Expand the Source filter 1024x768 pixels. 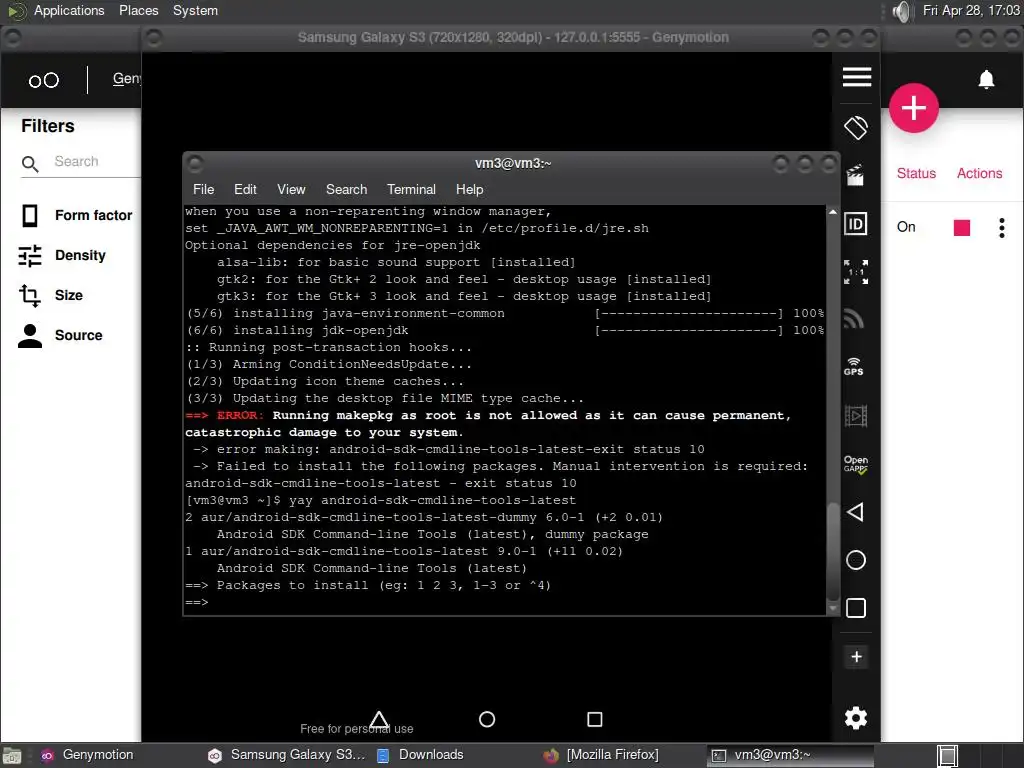point(61,335)
